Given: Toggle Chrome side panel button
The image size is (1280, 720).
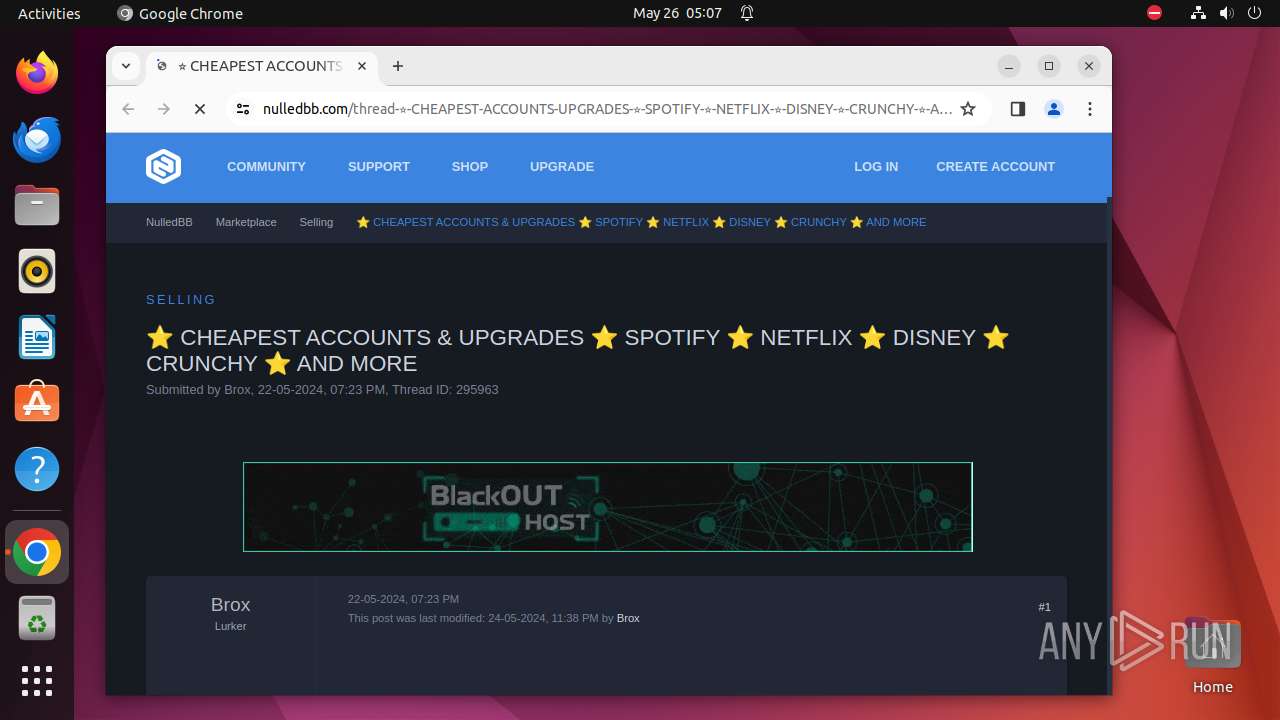Looking at the screenshot, I should click(1018, 109).
